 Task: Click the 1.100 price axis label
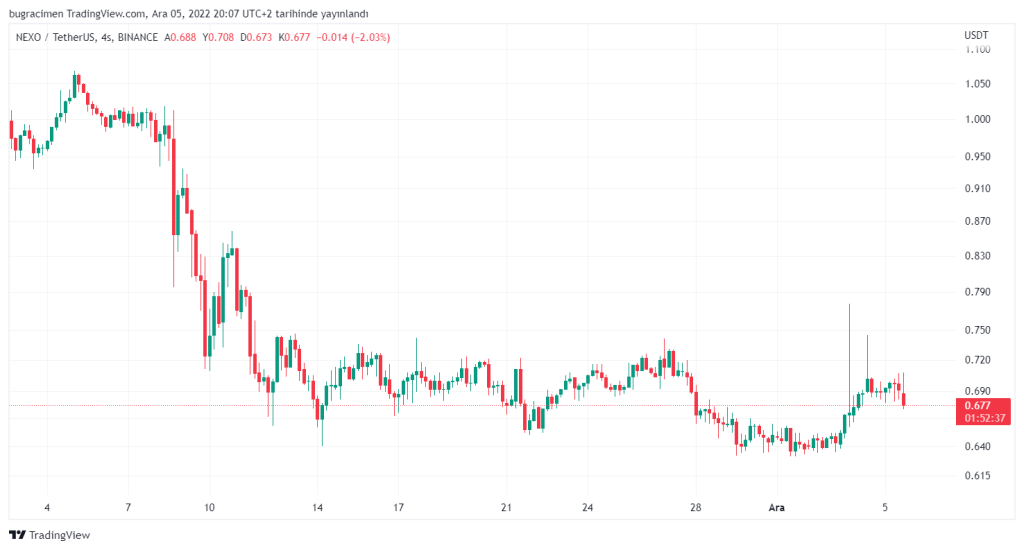977,49
